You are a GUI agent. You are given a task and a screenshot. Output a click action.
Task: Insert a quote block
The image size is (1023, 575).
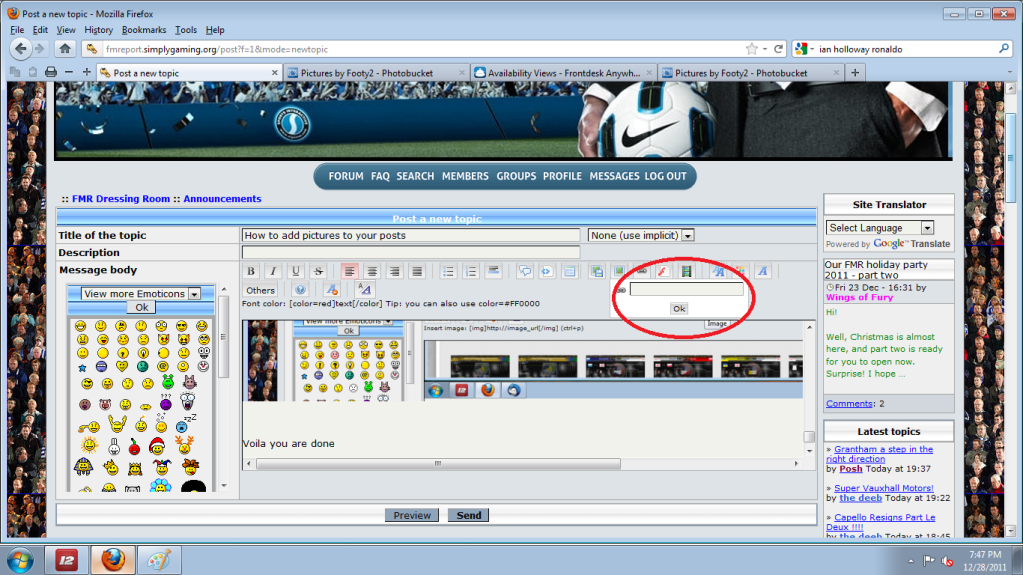(525, 272)
